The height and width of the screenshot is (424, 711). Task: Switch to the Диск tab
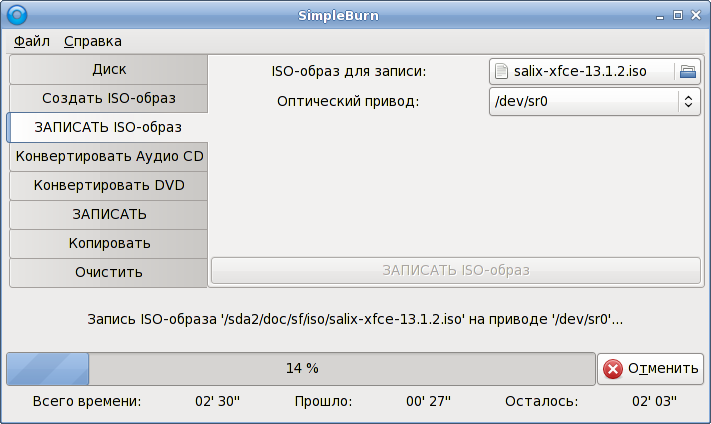pyautogui.click(x=109, y=70)
